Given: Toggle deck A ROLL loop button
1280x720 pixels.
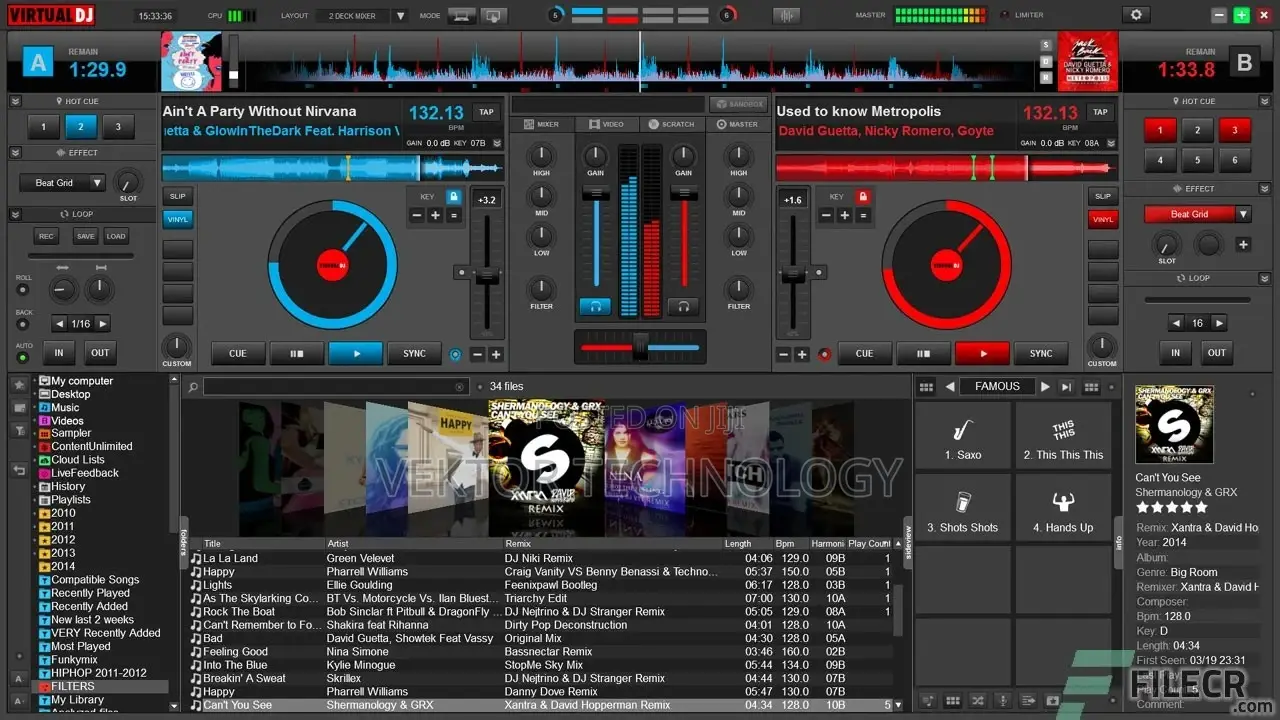Looking at the screenshot, I should pyautogui.click(x=23, y=290).
